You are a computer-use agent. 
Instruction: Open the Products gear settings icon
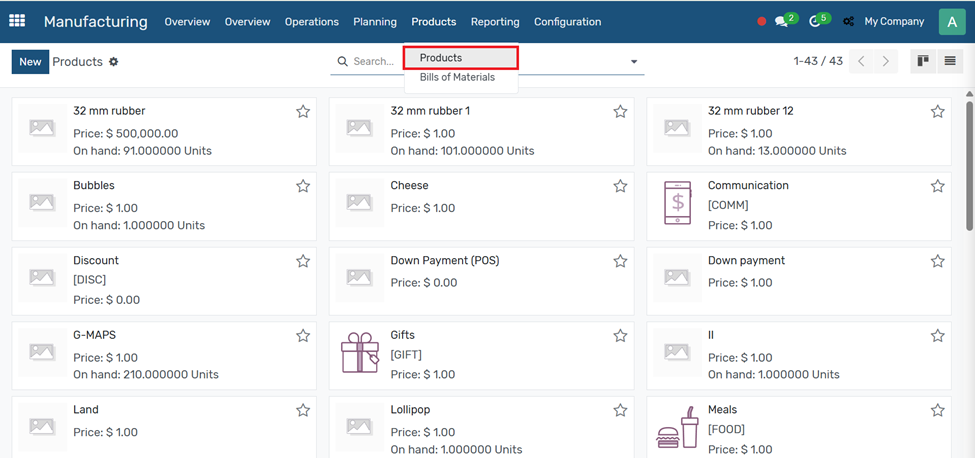point(114,62)
